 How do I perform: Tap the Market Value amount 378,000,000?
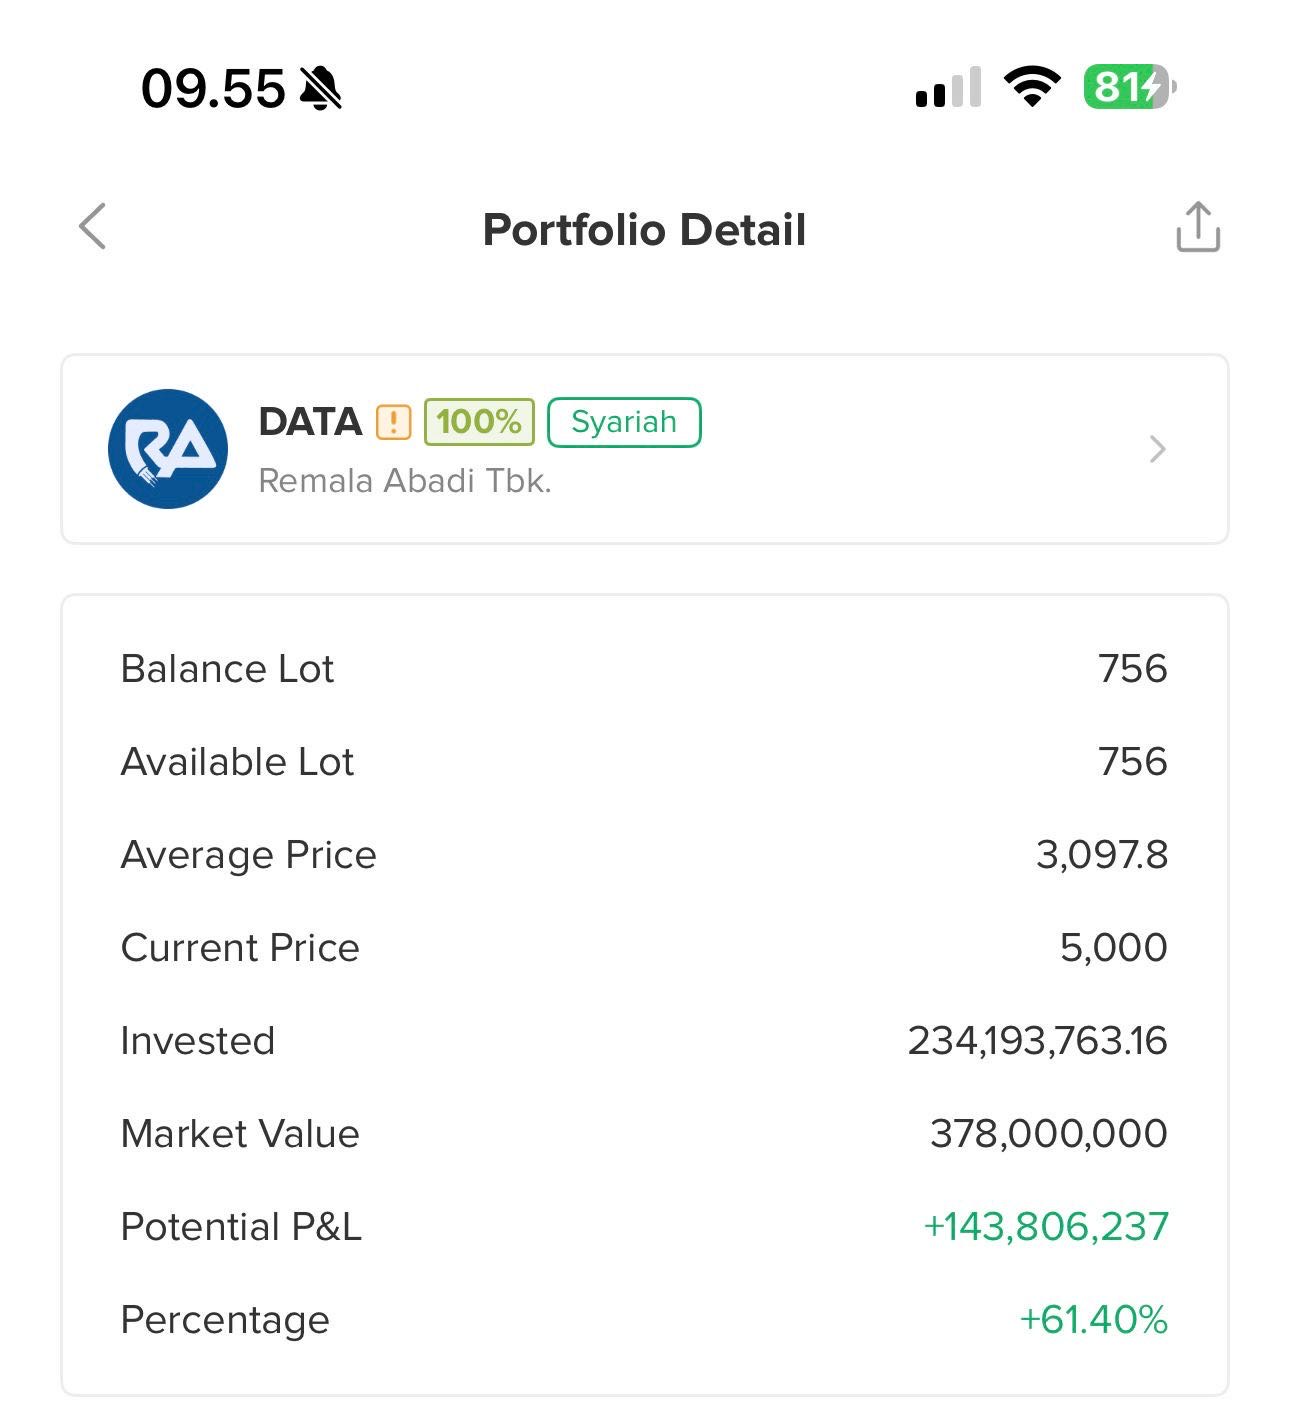pos(1048,1133)
